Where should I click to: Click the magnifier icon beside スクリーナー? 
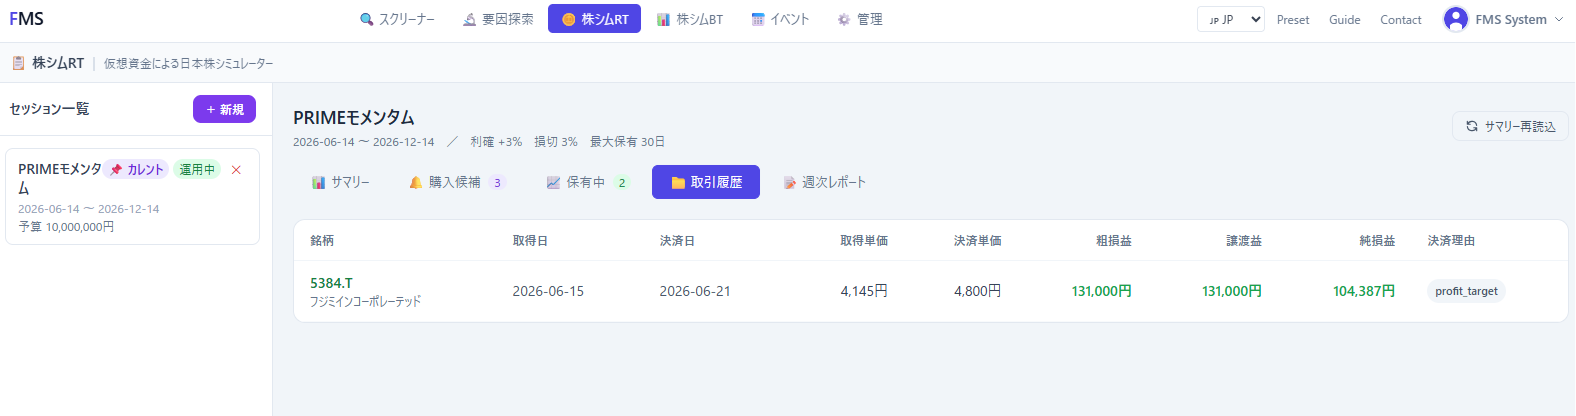(x=367, y=19)
